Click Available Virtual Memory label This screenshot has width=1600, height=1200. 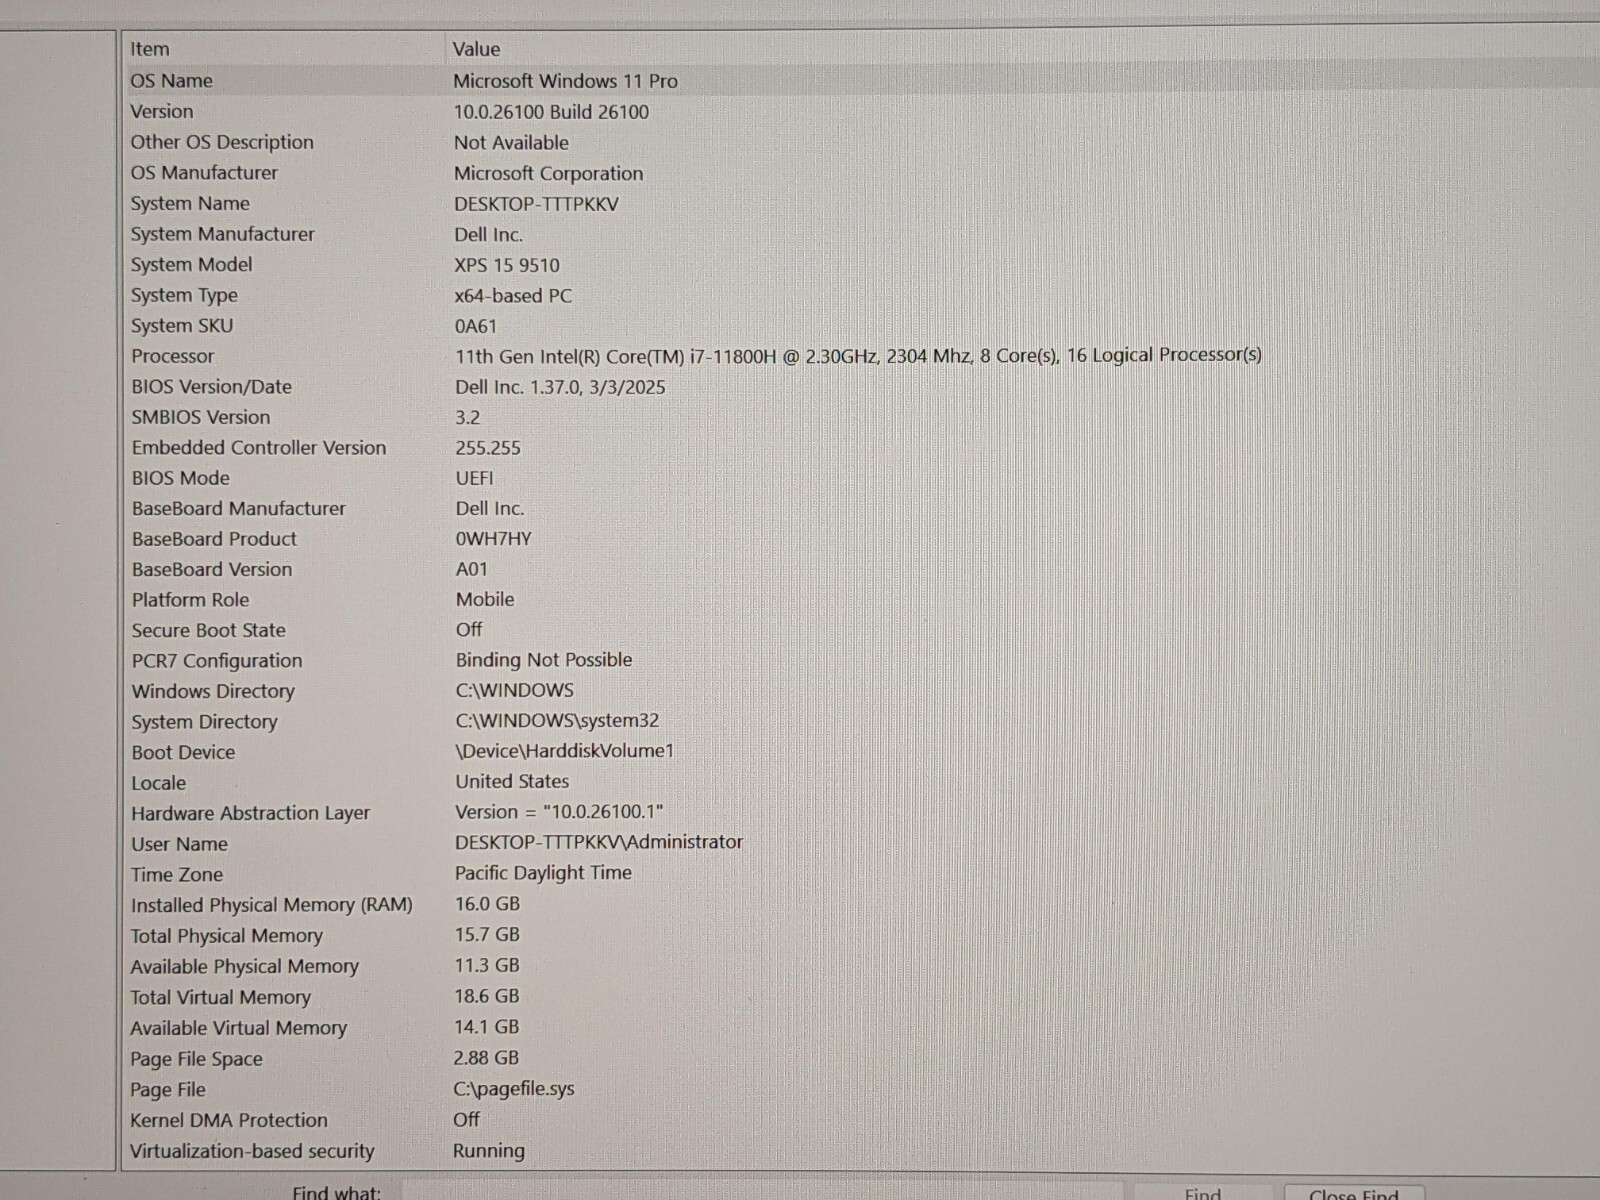[x=238, y=1028]
